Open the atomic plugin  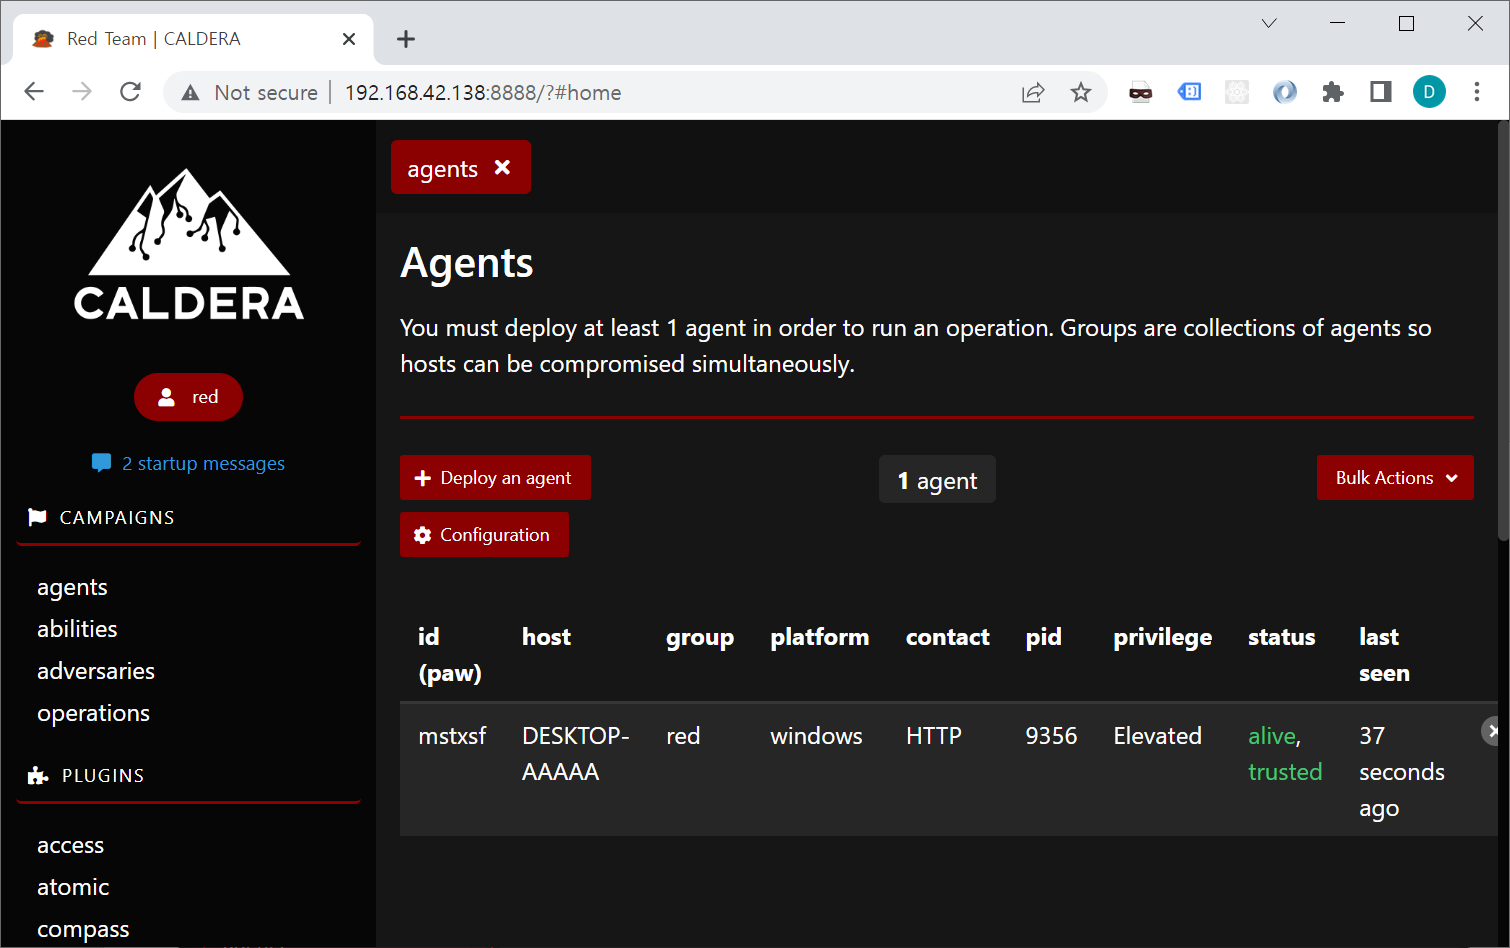pyautogui.click(x=73, y=887)
